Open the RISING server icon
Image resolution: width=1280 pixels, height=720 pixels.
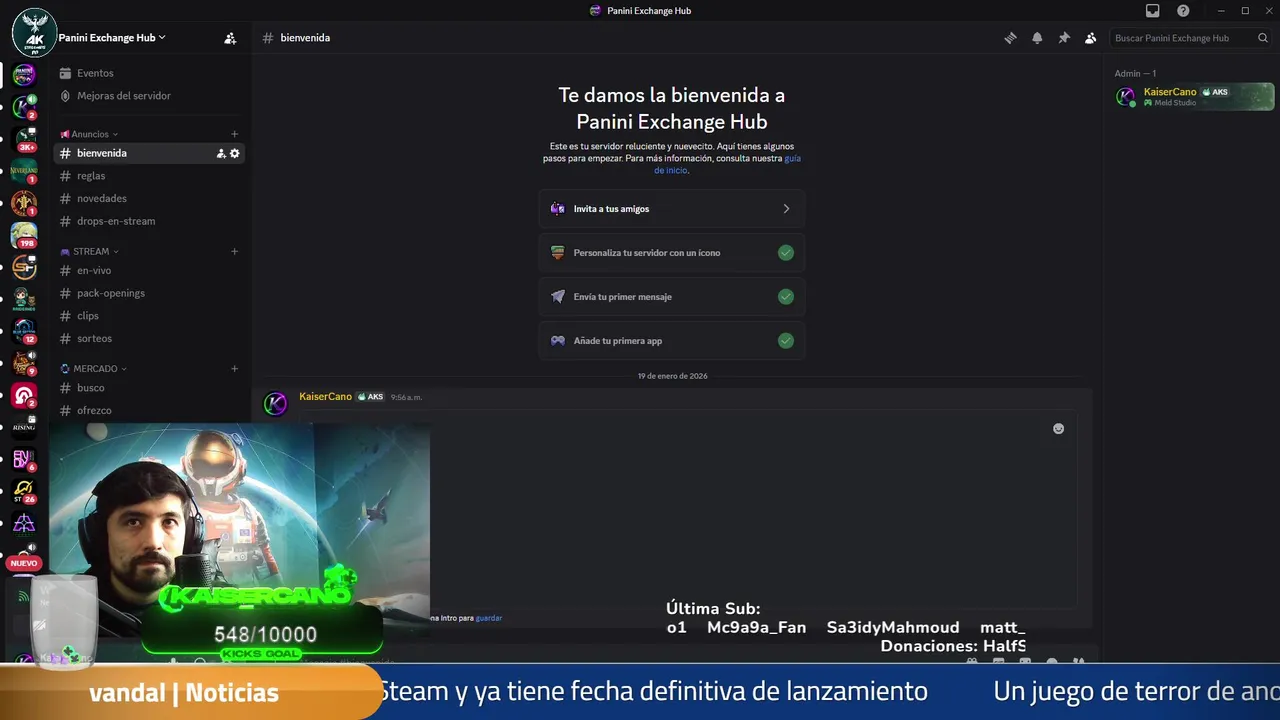point(24,427)
